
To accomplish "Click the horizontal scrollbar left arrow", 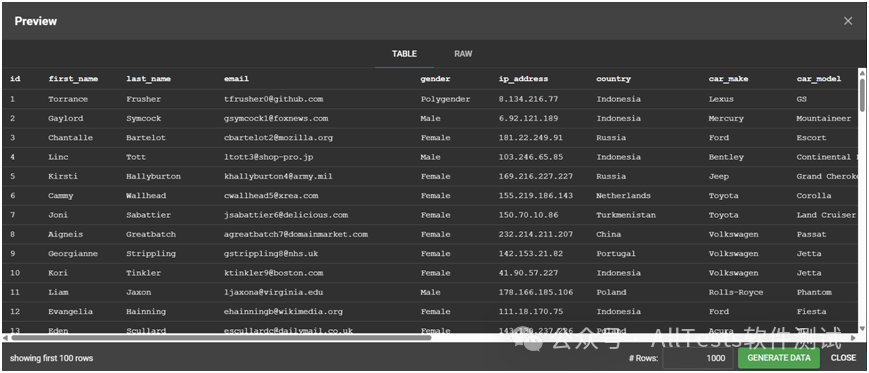I will 6,338.
